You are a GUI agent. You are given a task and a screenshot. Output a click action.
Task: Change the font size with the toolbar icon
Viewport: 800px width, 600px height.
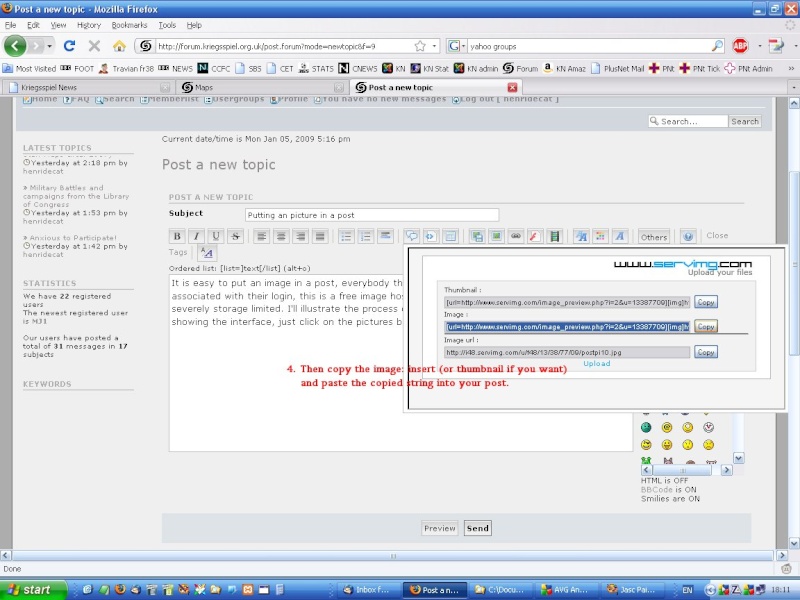coord(581,236)
